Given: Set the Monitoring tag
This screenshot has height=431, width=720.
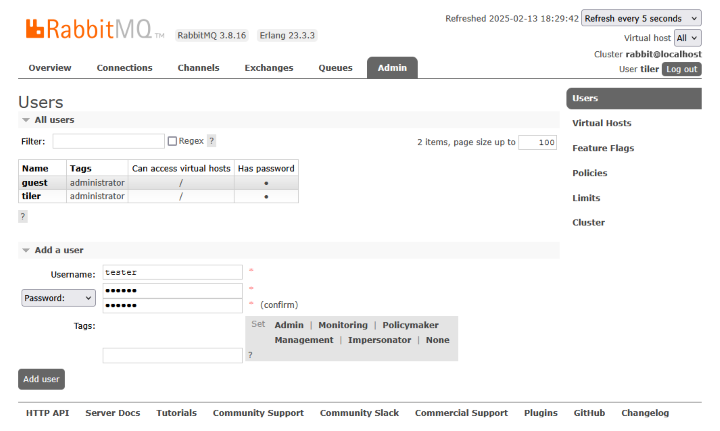Looking at the screenshot, I should pyautogui.click(x=343, y=325).
